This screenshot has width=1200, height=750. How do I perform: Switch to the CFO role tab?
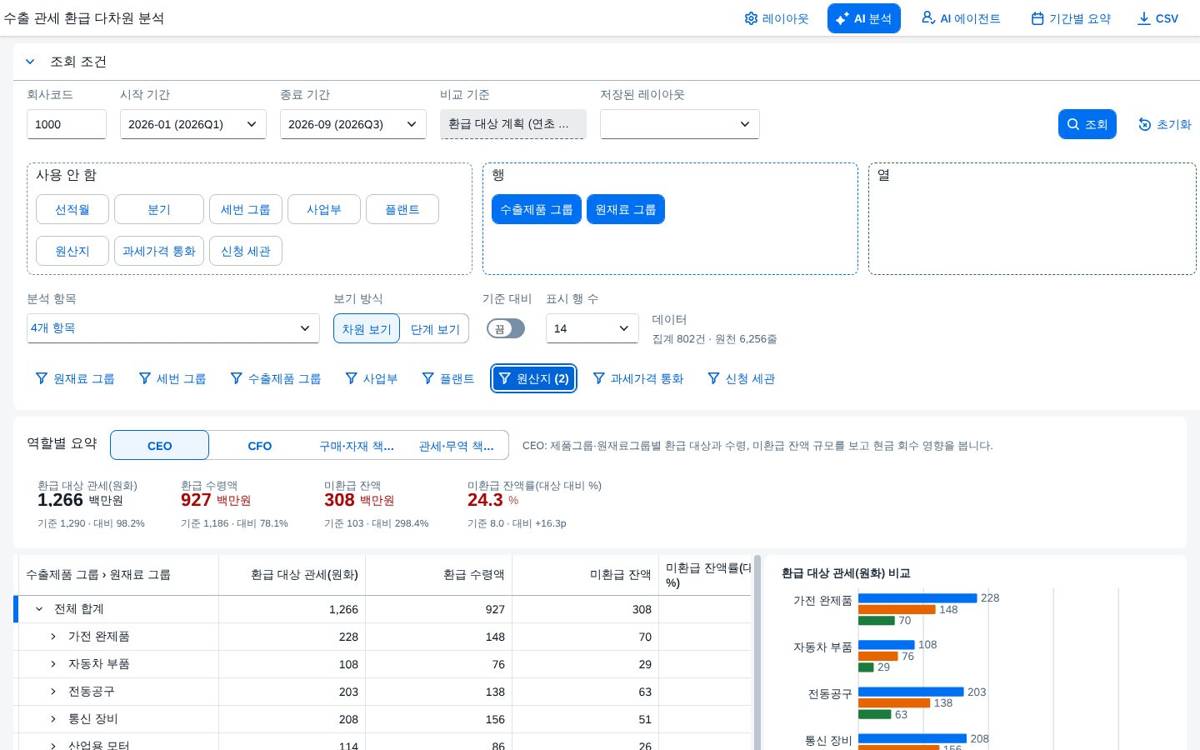click(x=260, y=445)
